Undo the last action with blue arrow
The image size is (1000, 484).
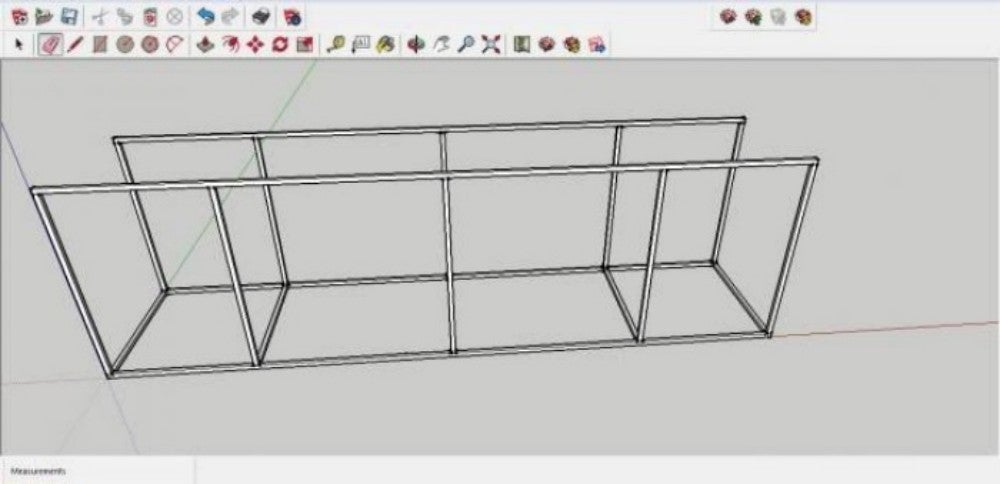205,17
